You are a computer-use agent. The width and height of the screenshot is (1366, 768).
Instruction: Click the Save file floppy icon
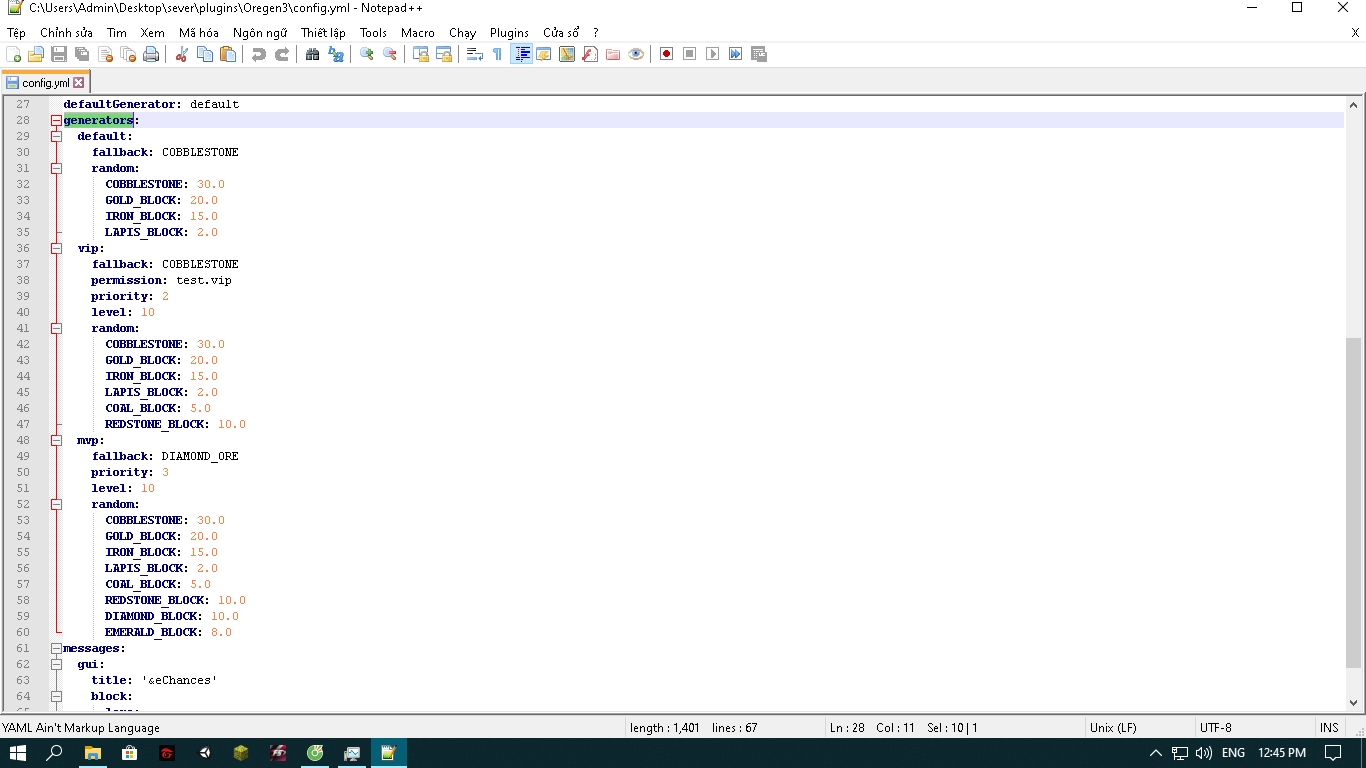pos(59,54)
